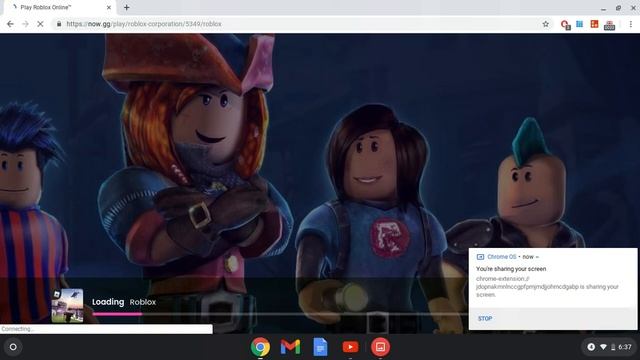Click the "Loading" text label
The height and width of the screenshot is (360, 640).
pyautogui.click(x=108, y=302)
